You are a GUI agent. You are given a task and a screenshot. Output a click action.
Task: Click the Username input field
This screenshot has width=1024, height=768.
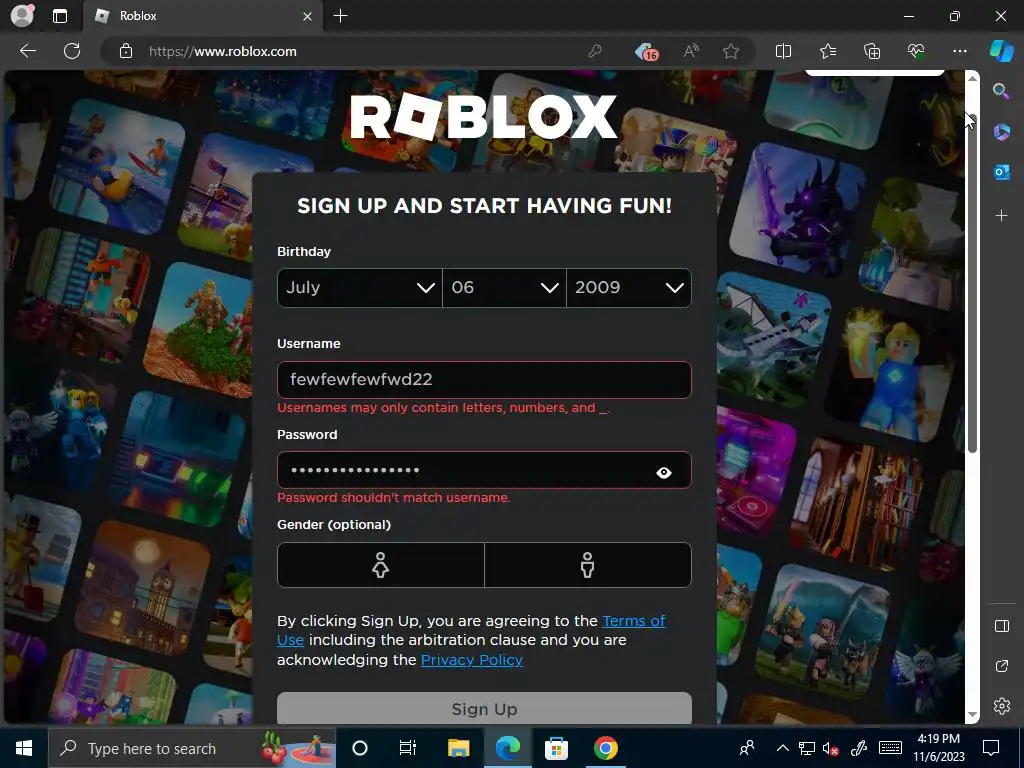(484, 379)
